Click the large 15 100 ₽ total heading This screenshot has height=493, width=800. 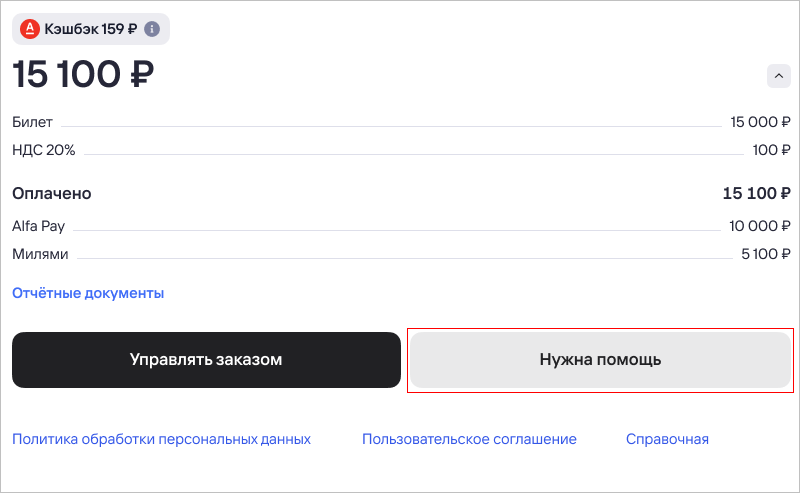83,75
